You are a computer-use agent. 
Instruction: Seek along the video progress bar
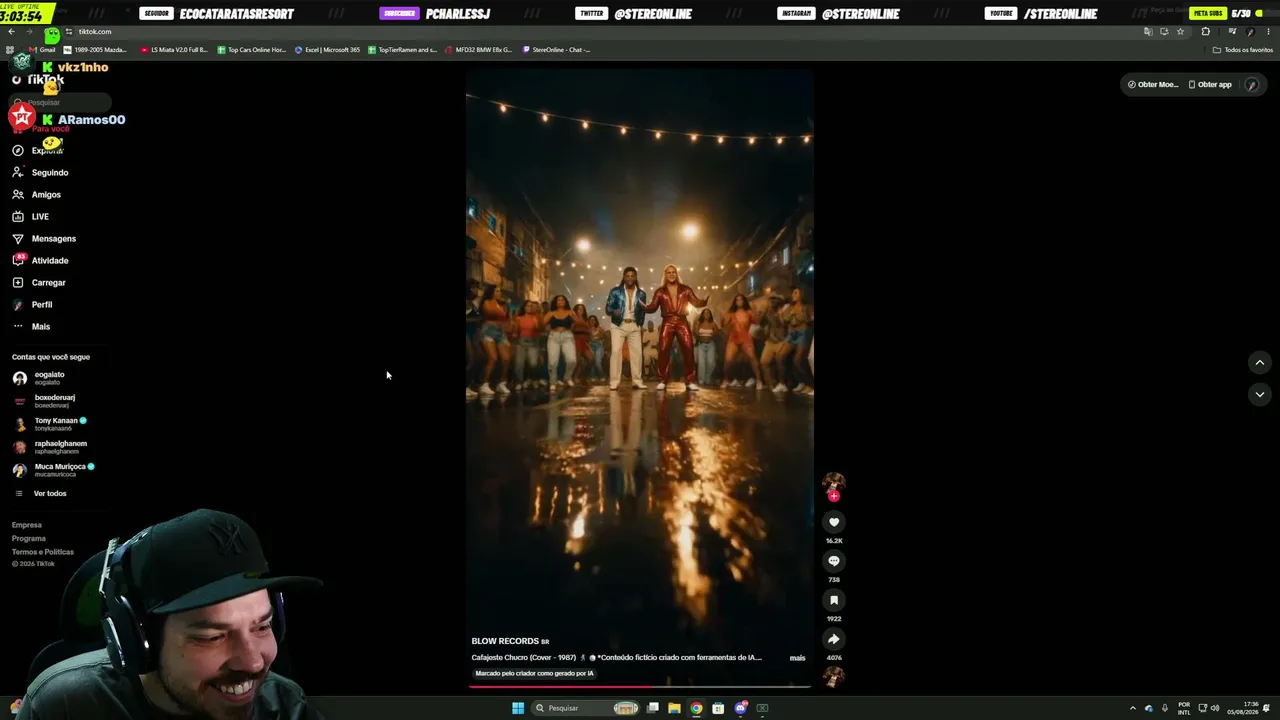640,686
